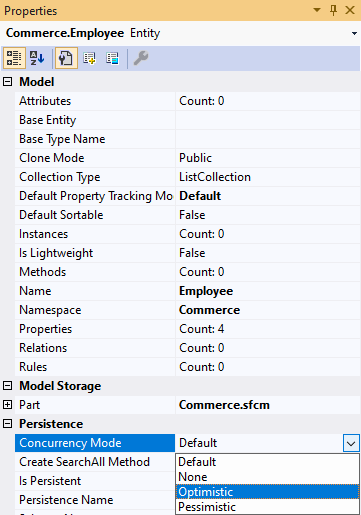The height and width of the screenshot is (515, 361).
Task: Click the Base Type Name value field
Action: [x=268, y=139]
